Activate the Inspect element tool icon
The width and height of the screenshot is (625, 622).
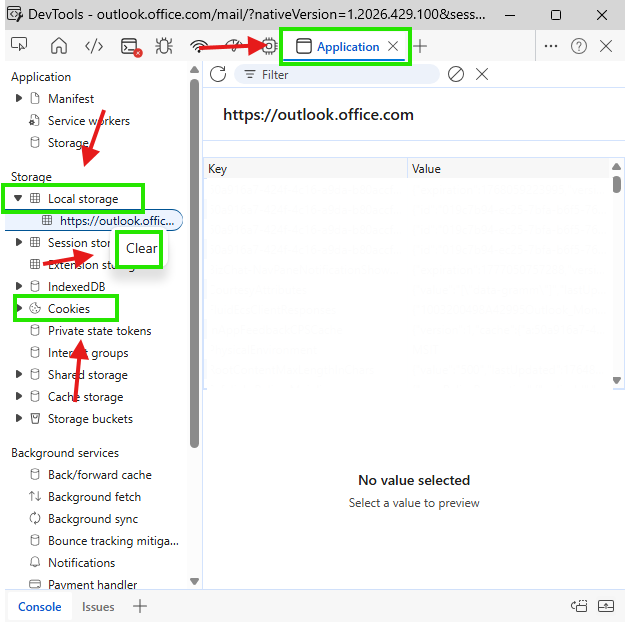point(19,45)
